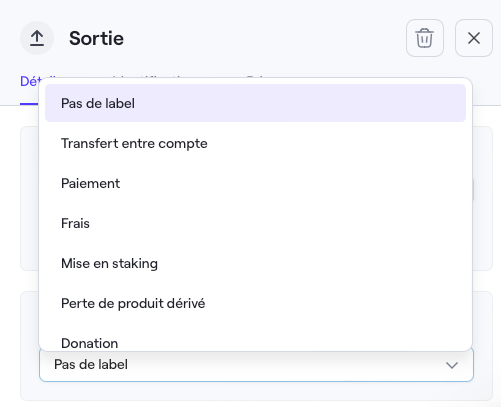Click the small grey handle on the list's right edge
The image size is (501, 407).
(473, 190)
